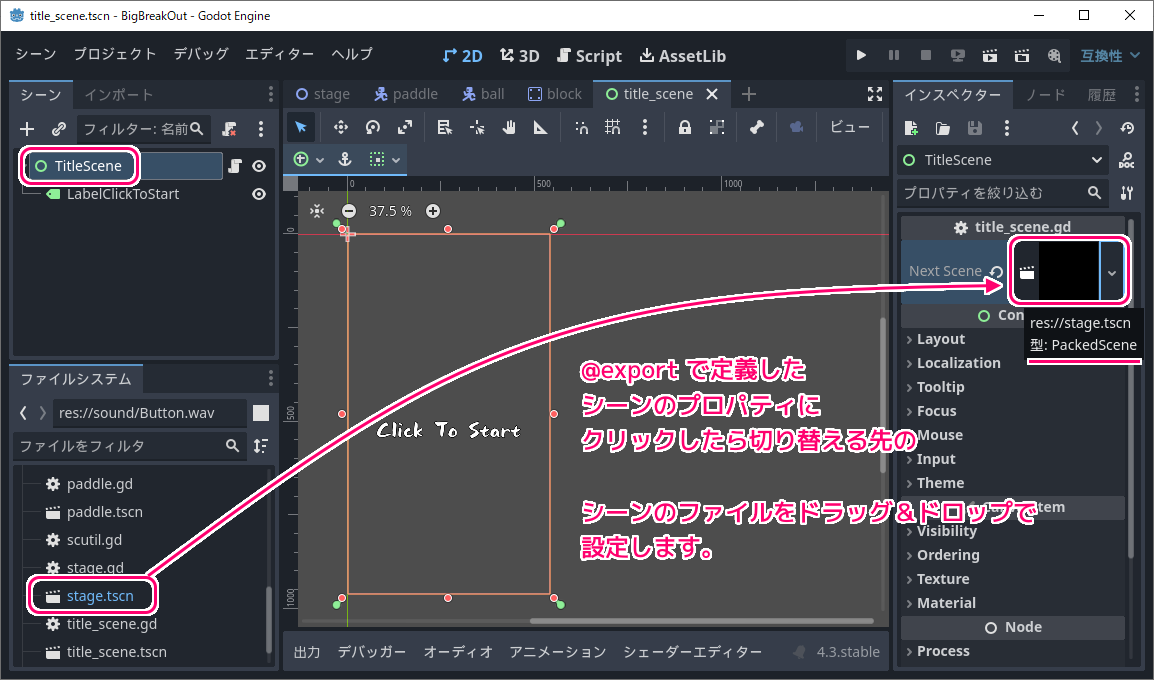Screen dimensions: 1154x680
Task: Group the selected node's children
Action: pyautogui.click(x=717, y=127)
